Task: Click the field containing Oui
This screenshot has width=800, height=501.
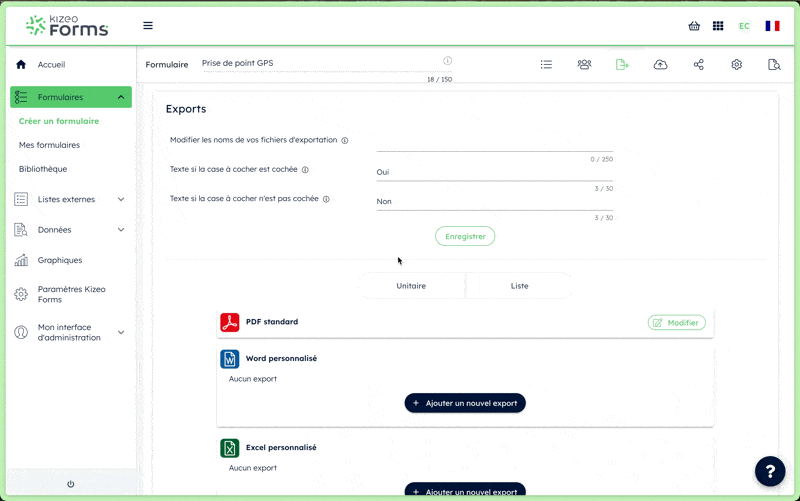Action: (x=494, y=172)
